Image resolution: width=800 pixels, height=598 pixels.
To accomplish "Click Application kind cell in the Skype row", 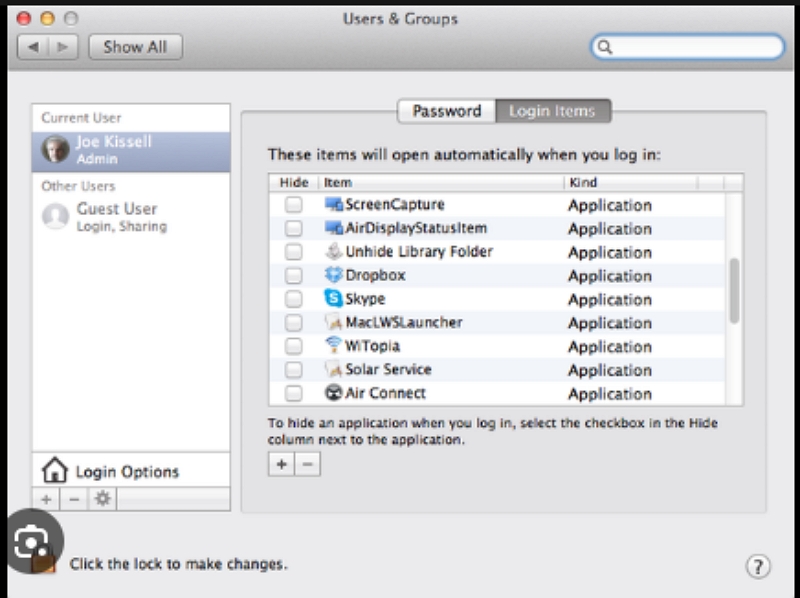I will click(x=610, y=300).
